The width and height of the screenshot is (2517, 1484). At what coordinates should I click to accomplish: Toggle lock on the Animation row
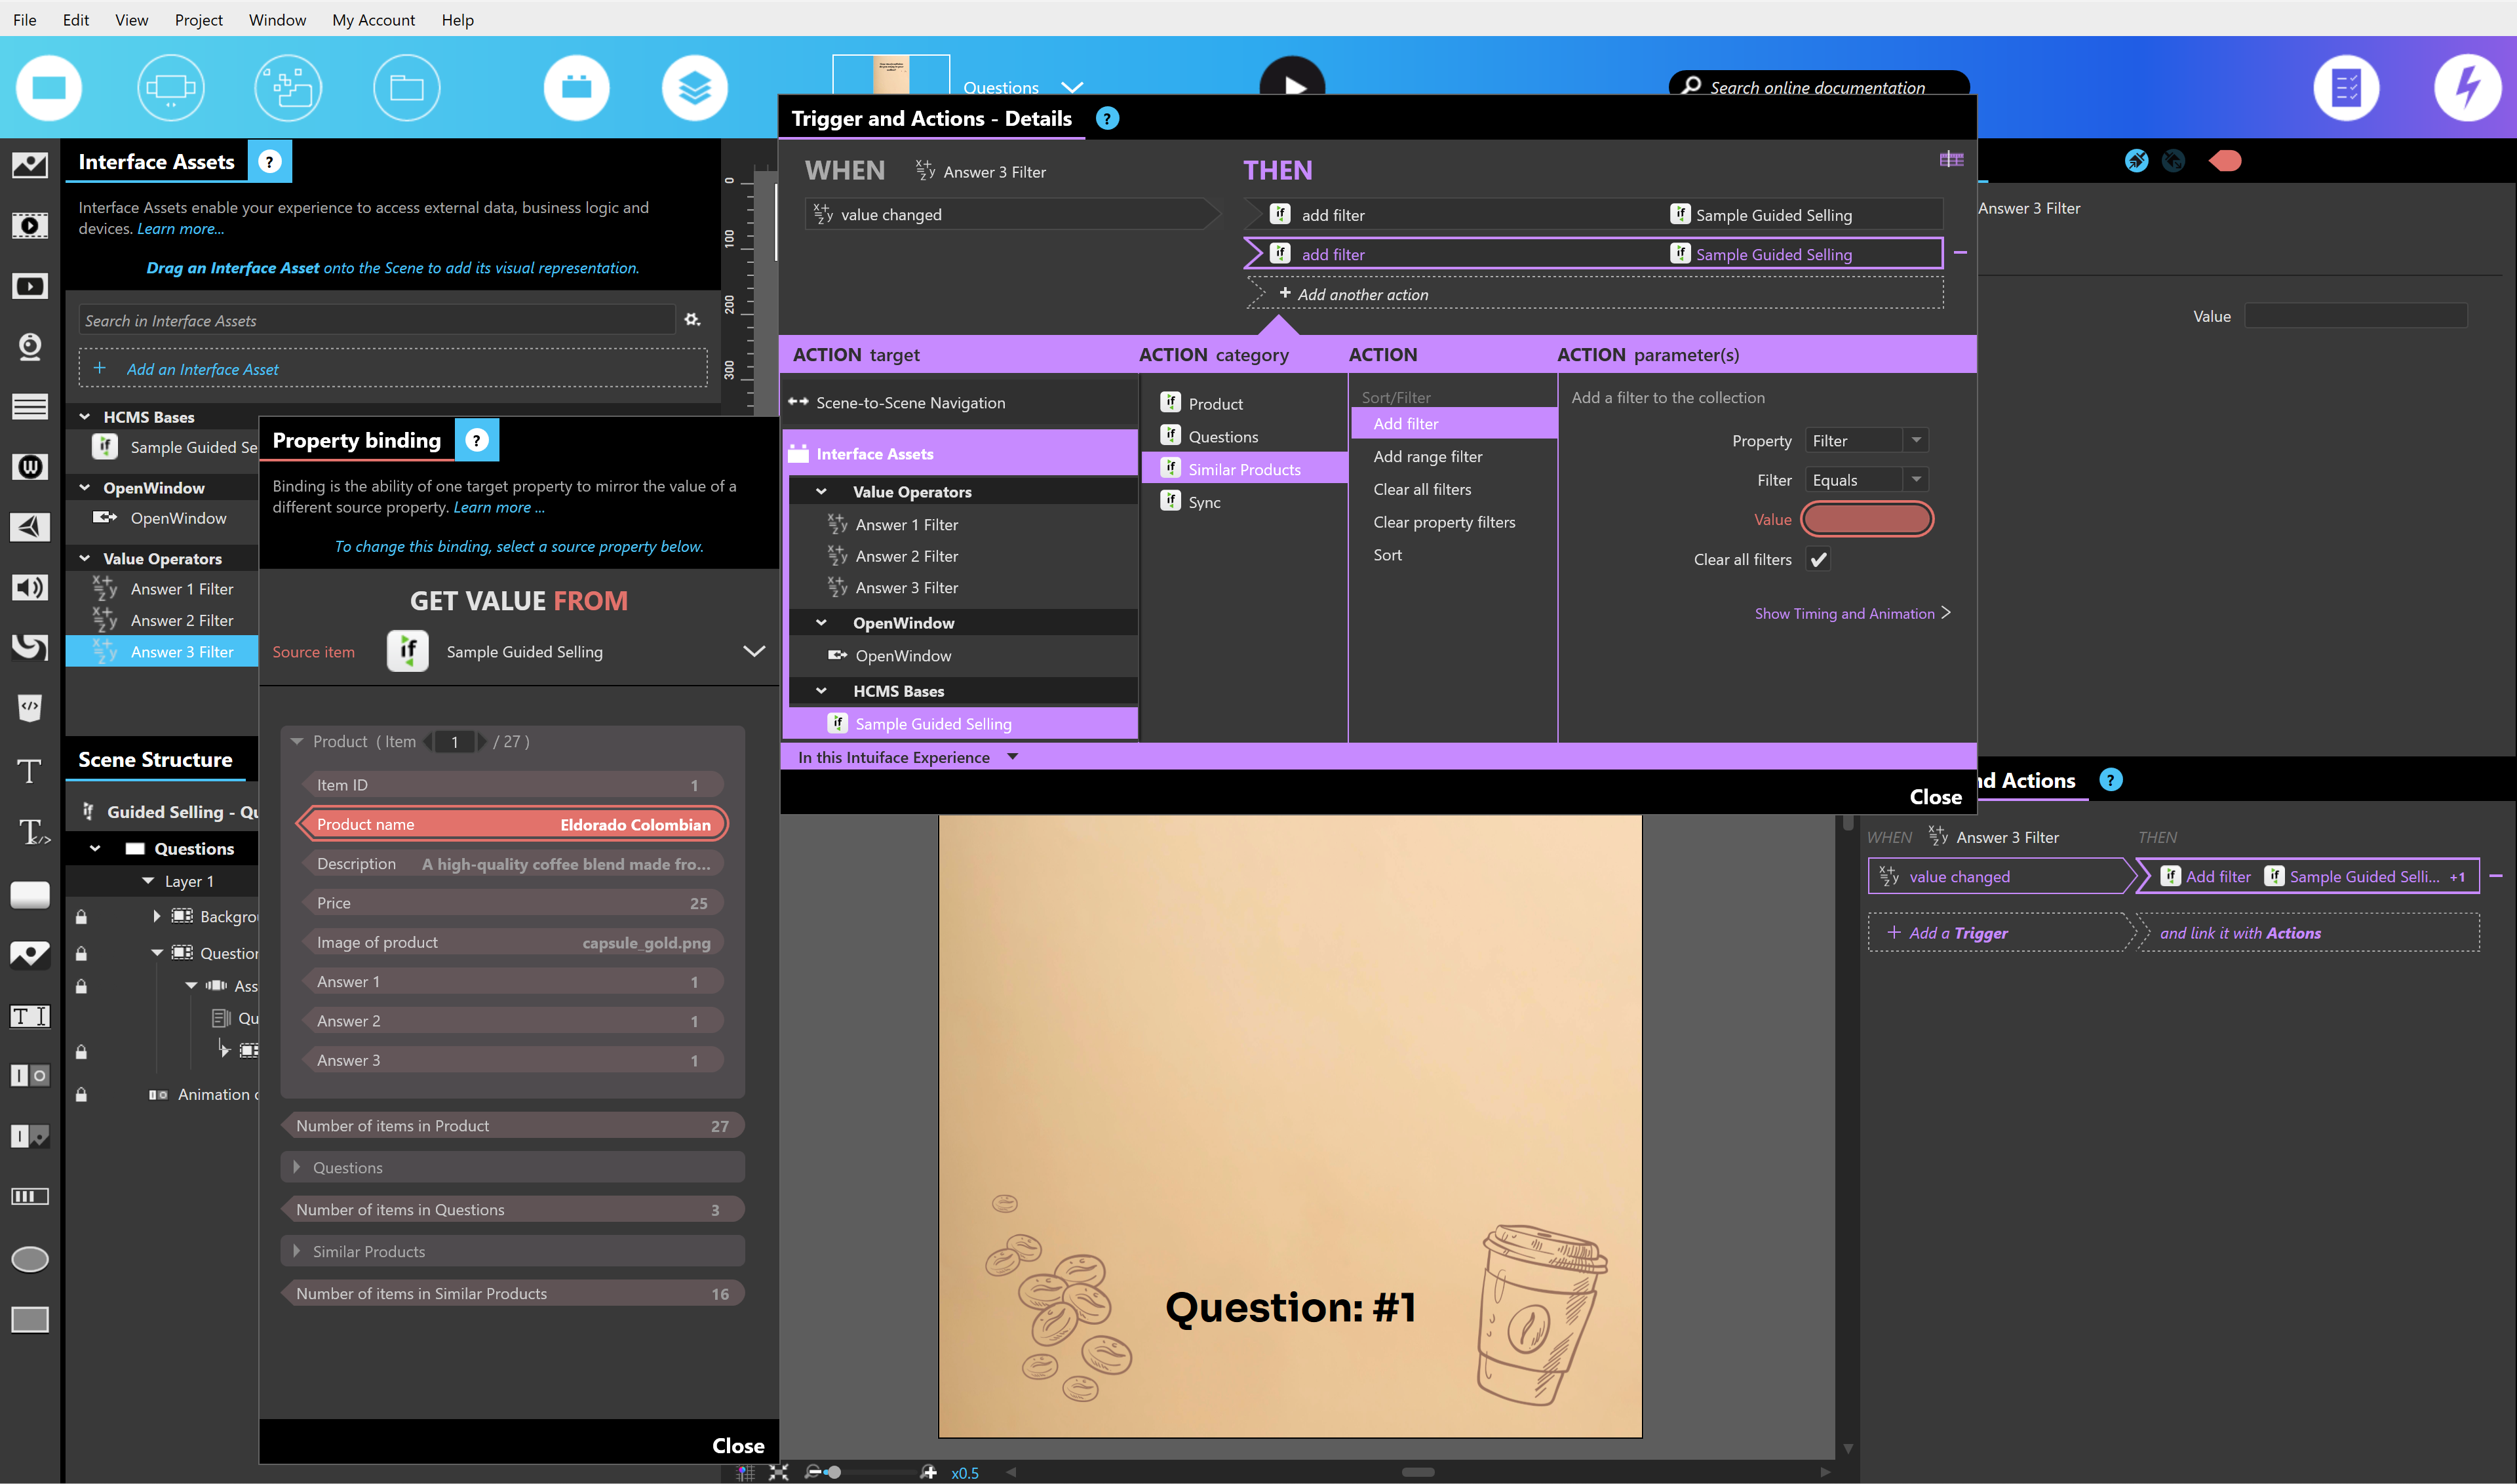point(81,1095)
